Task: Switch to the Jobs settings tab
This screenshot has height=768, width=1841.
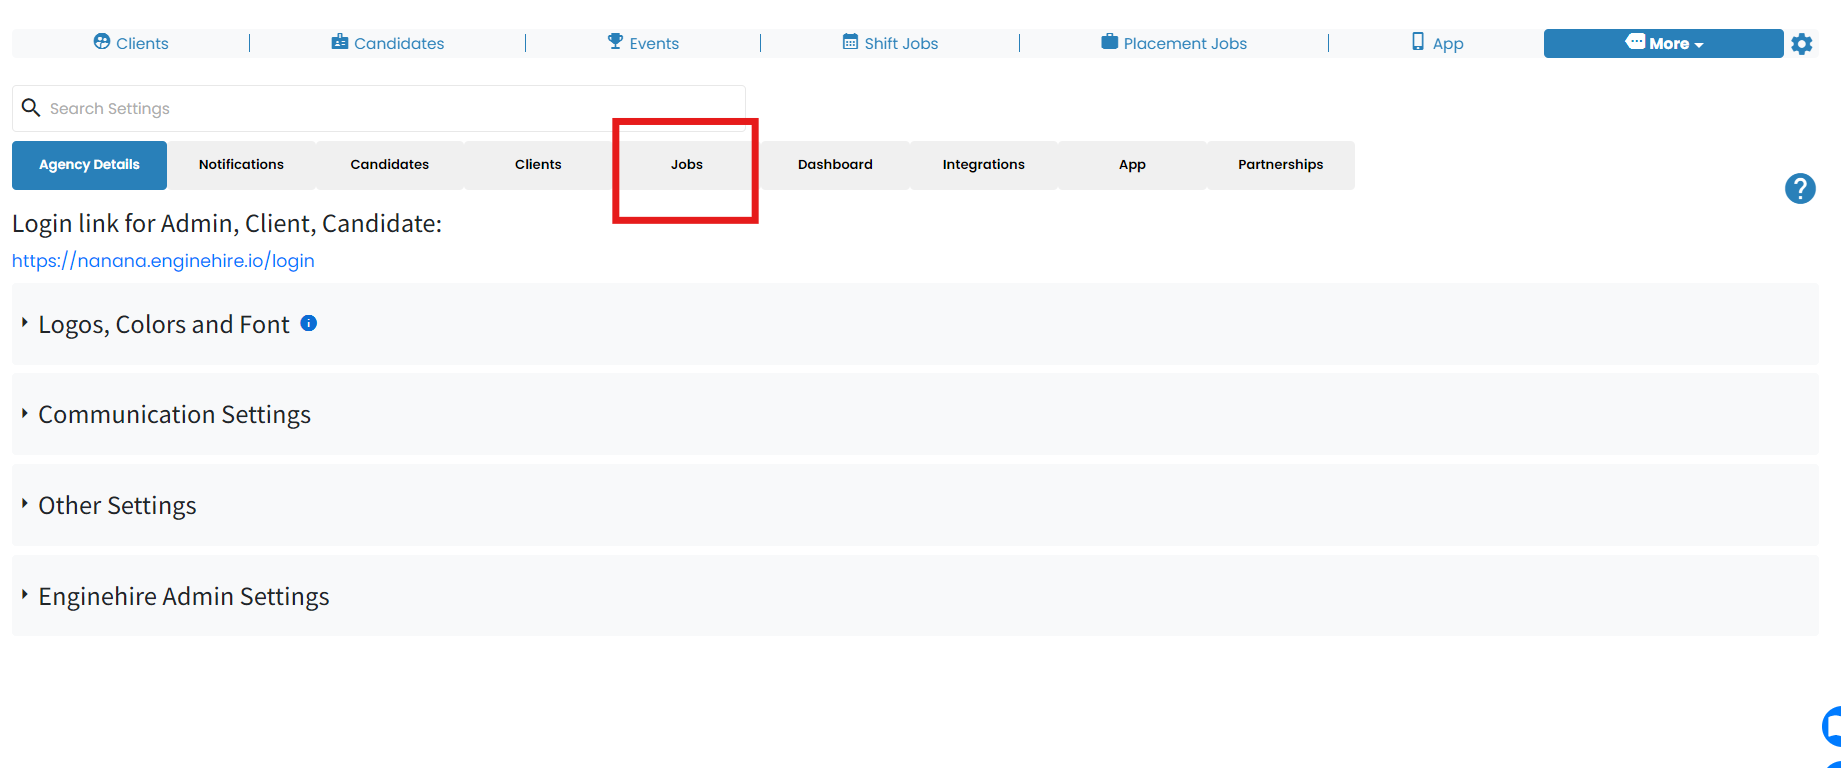Action: click(x=687, y=165)
